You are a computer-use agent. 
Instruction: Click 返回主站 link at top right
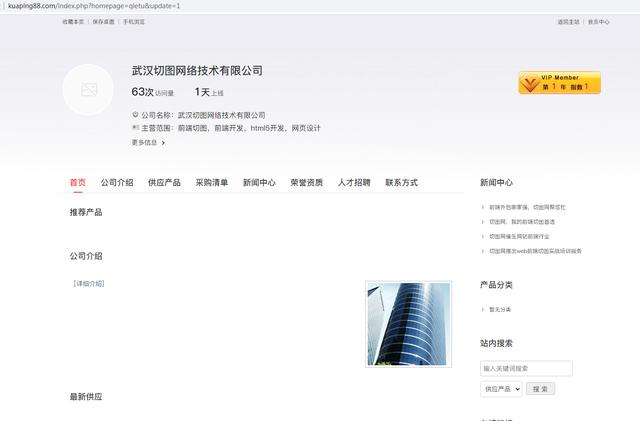[x=568, y=21]
